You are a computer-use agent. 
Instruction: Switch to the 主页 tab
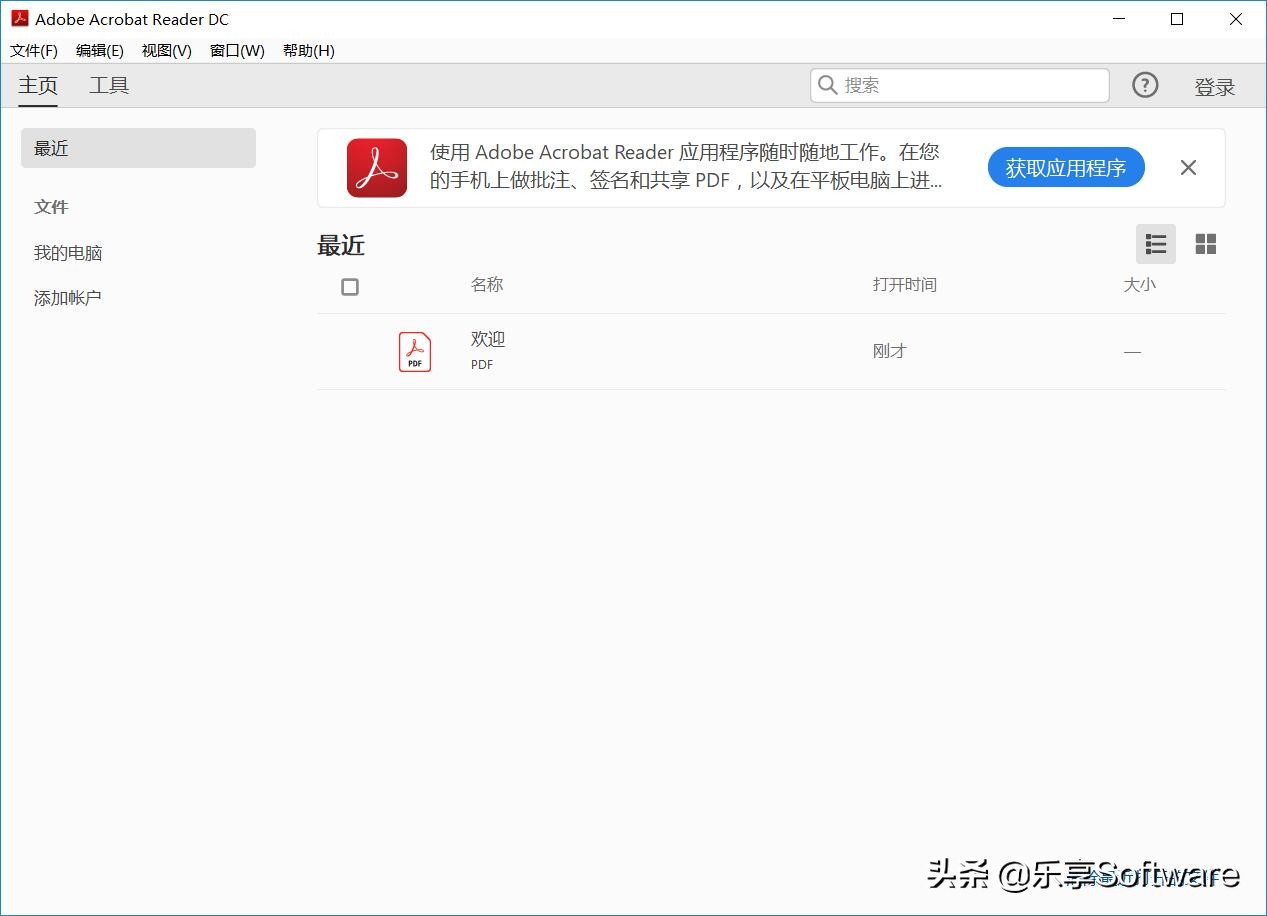click(x=38, y=86)
